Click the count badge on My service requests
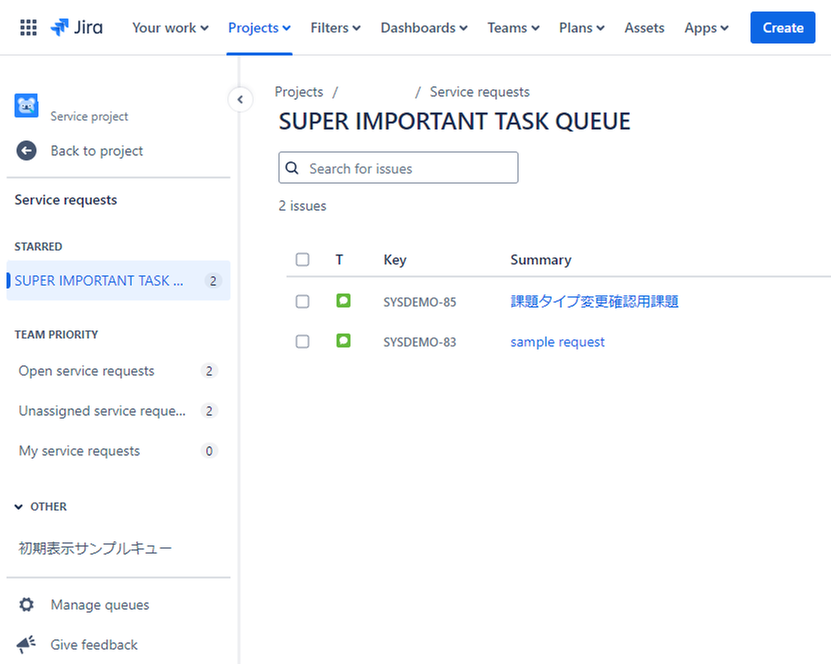Viewport: 831px width, 664px height. [209, 451]
